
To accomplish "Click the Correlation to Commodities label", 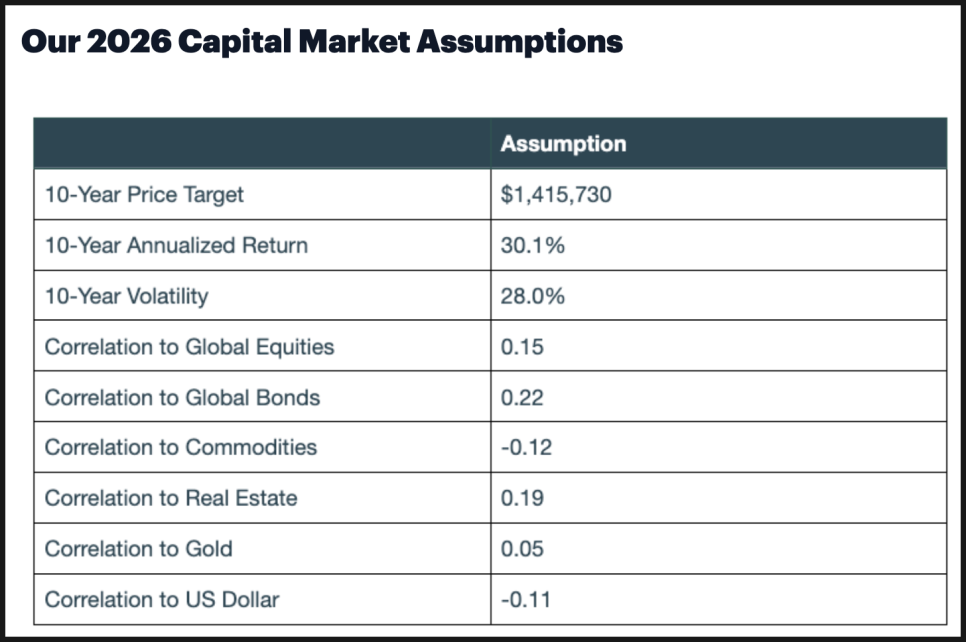I will [x=180, y=447].
